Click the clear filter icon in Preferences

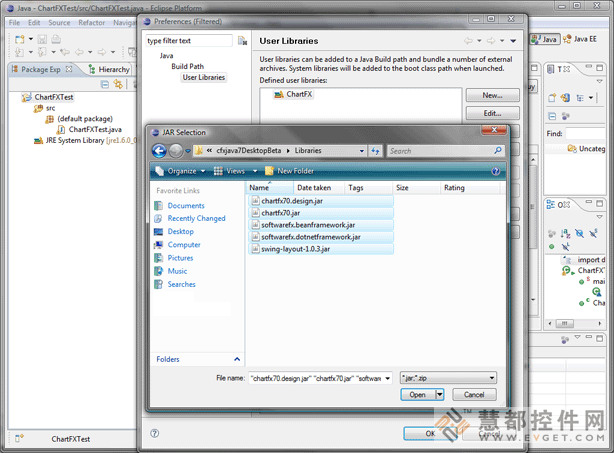click(x=242, y=41)
